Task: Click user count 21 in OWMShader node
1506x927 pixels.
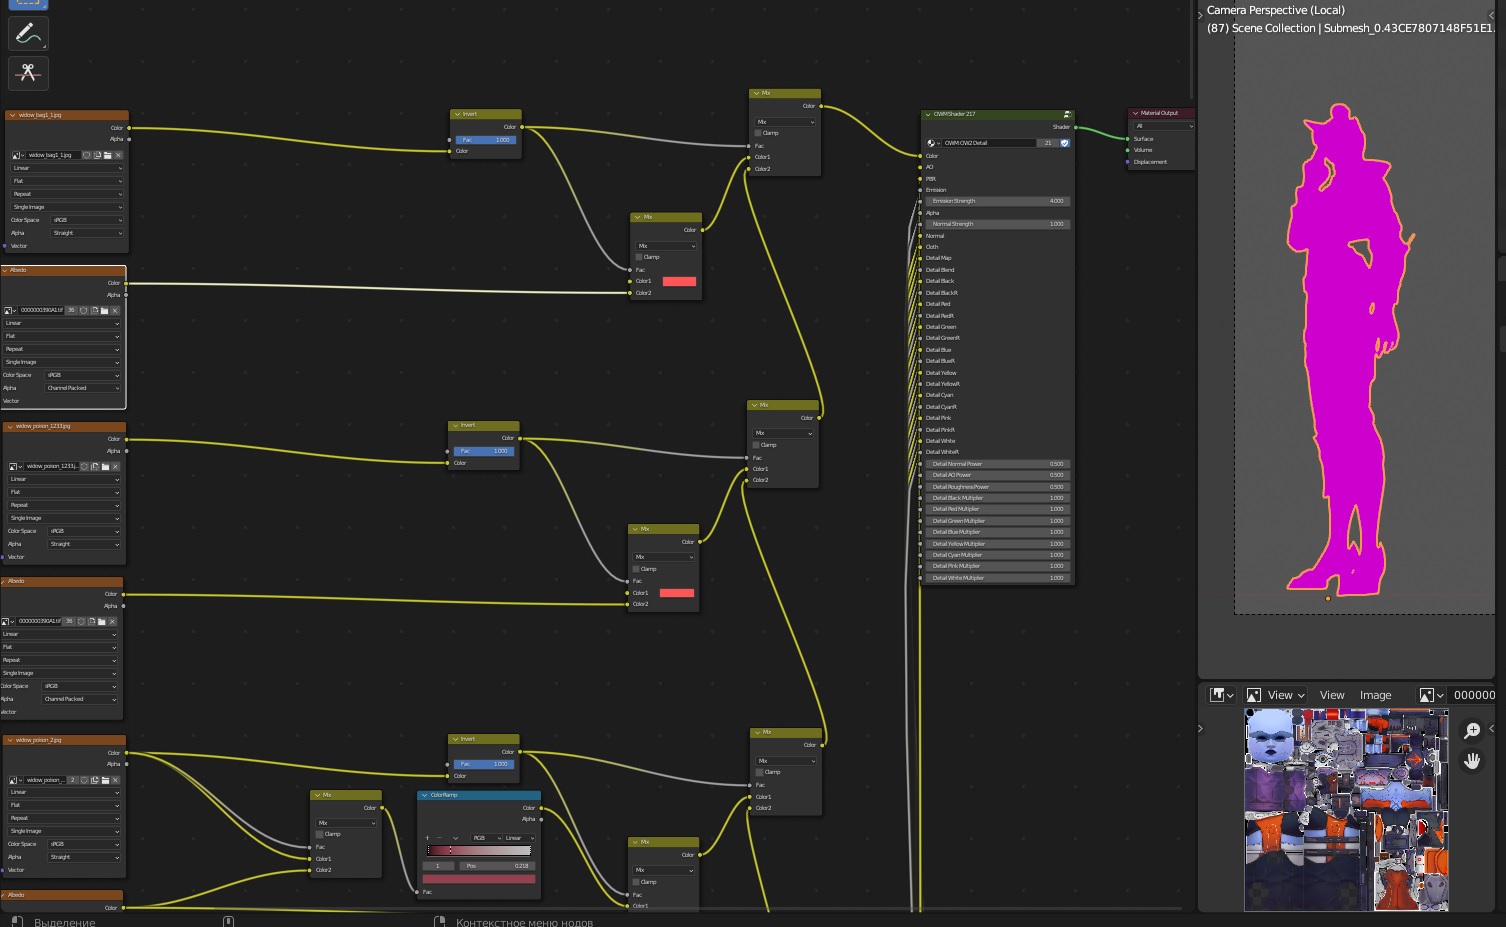Action: click(1048, 143)
